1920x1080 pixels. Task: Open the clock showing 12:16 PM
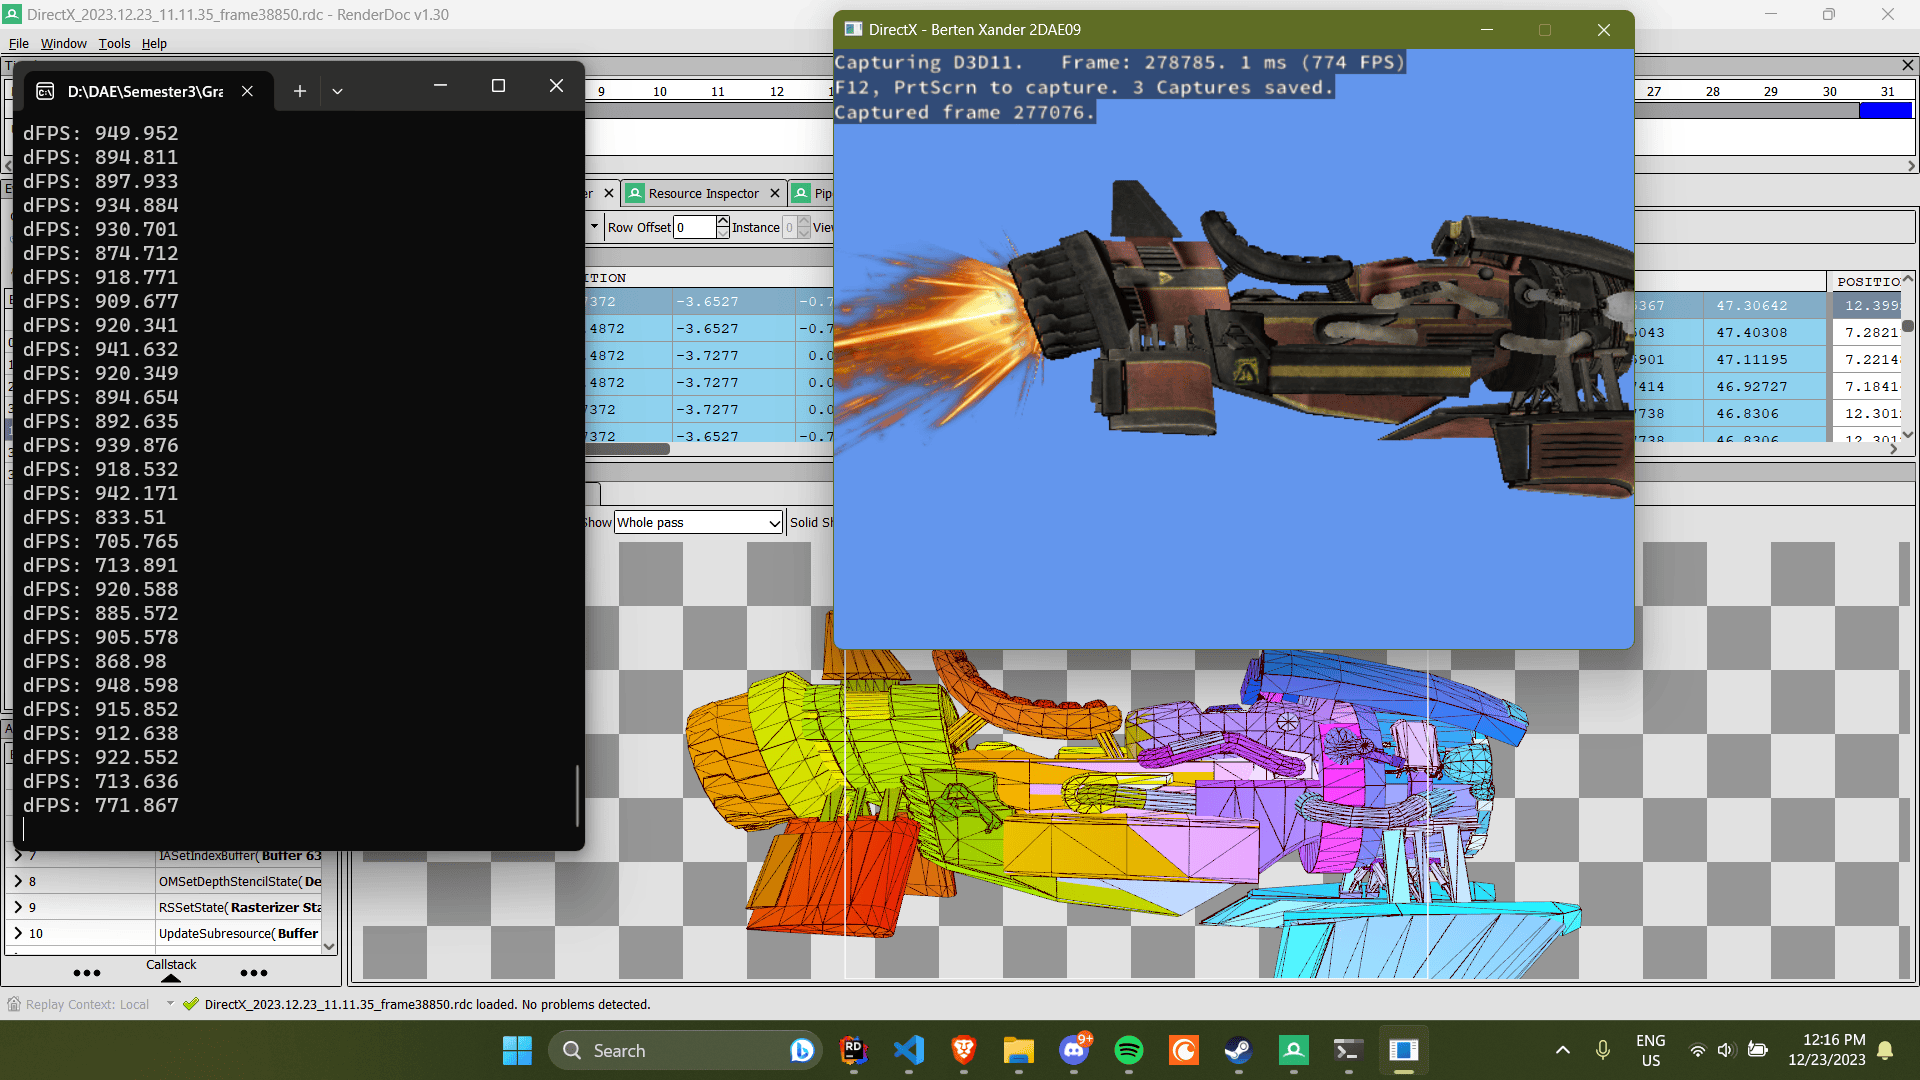pos(1827,1050)
